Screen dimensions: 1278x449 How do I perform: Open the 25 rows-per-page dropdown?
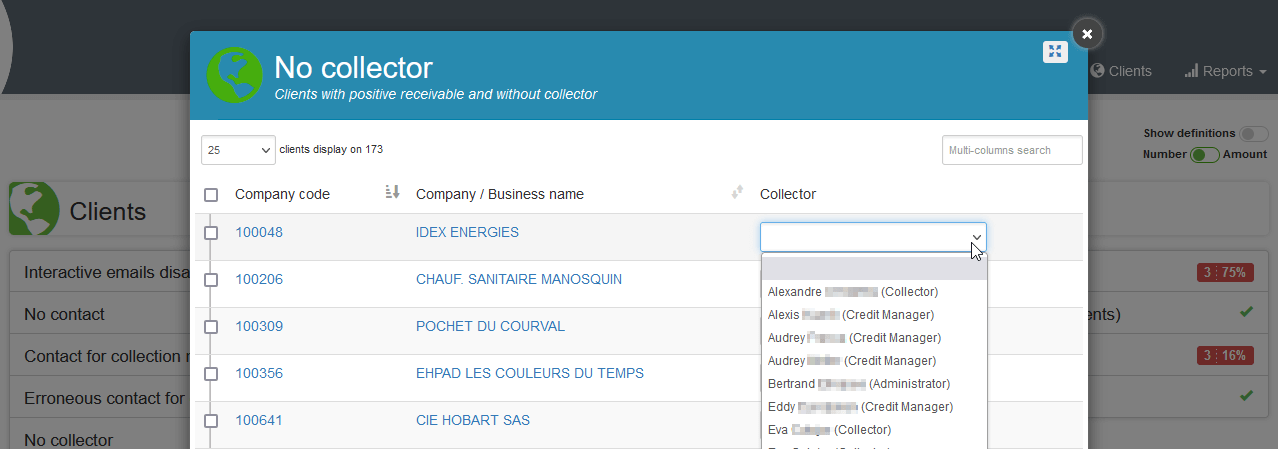[x=238, y=150]
